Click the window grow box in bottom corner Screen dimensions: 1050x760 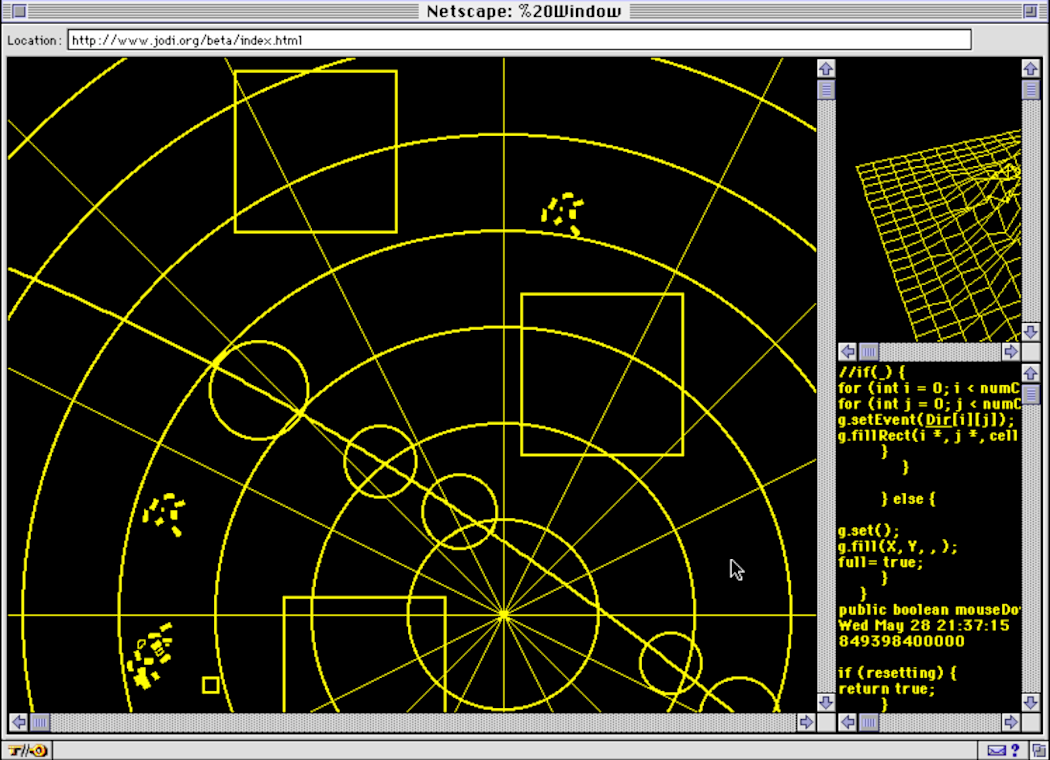1040,751
